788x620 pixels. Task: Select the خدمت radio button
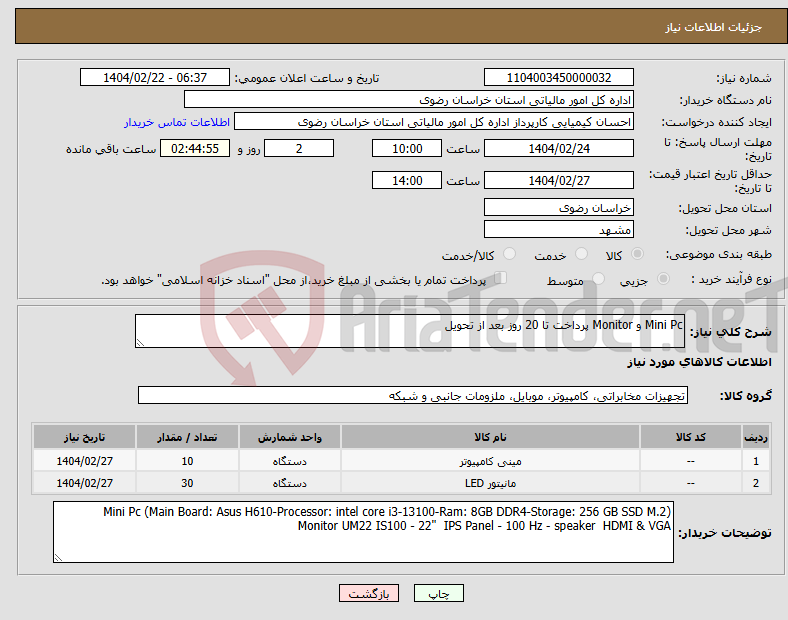coord(581,254)
